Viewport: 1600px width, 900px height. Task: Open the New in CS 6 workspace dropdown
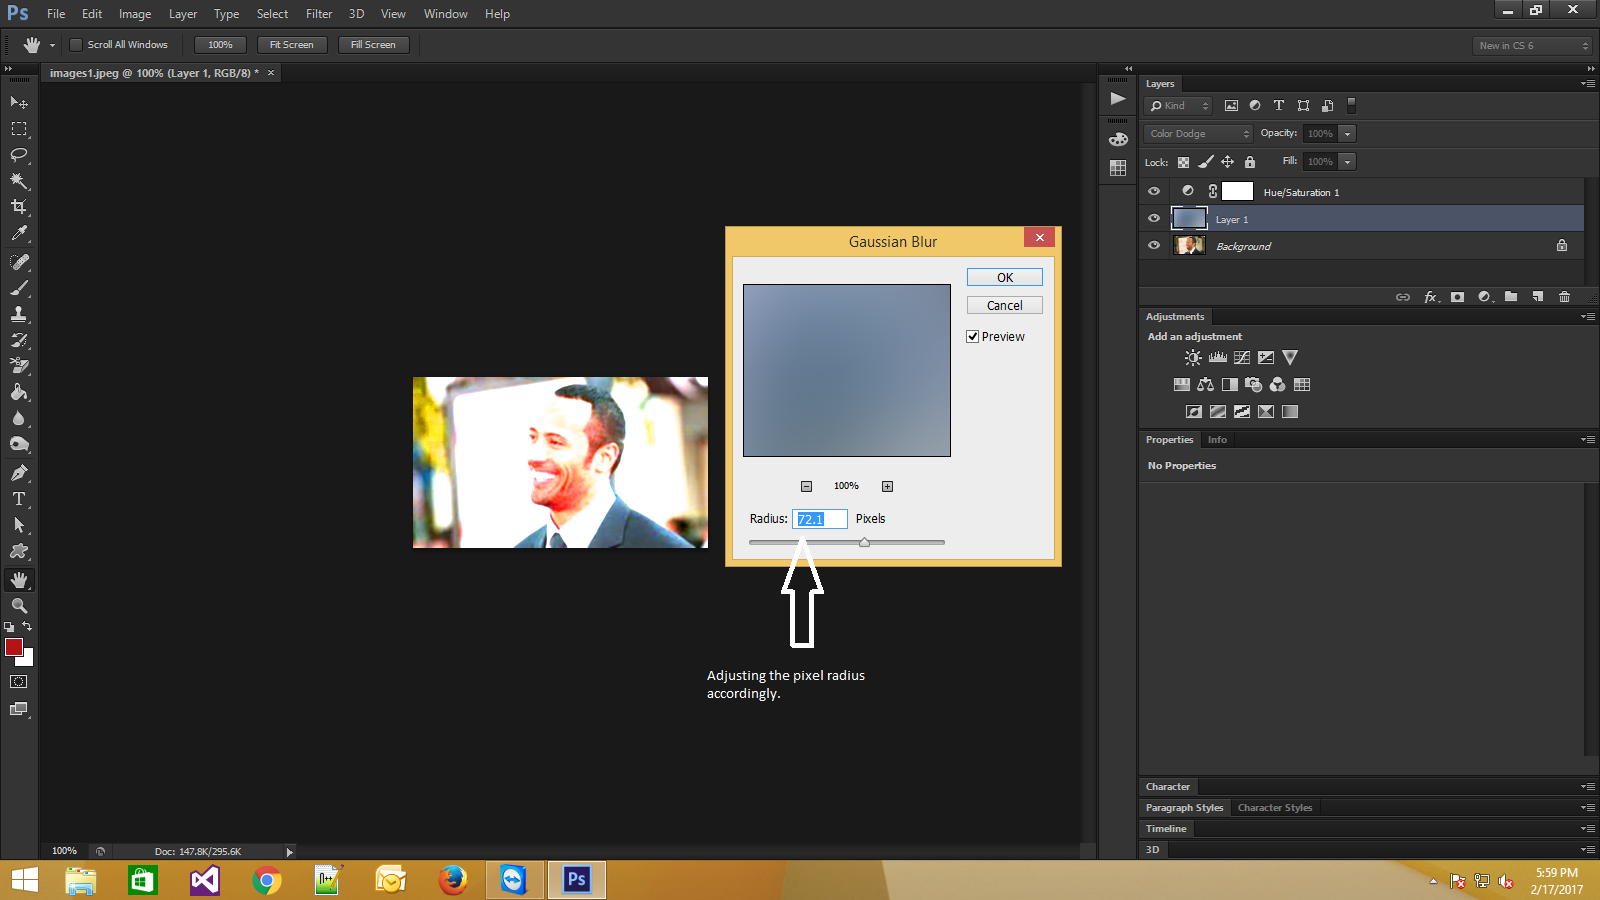1533,45
